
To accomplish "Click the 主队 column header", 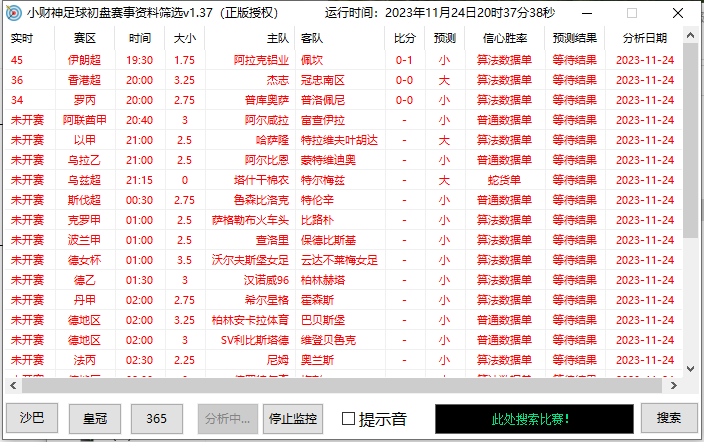I will click(277, 38).
